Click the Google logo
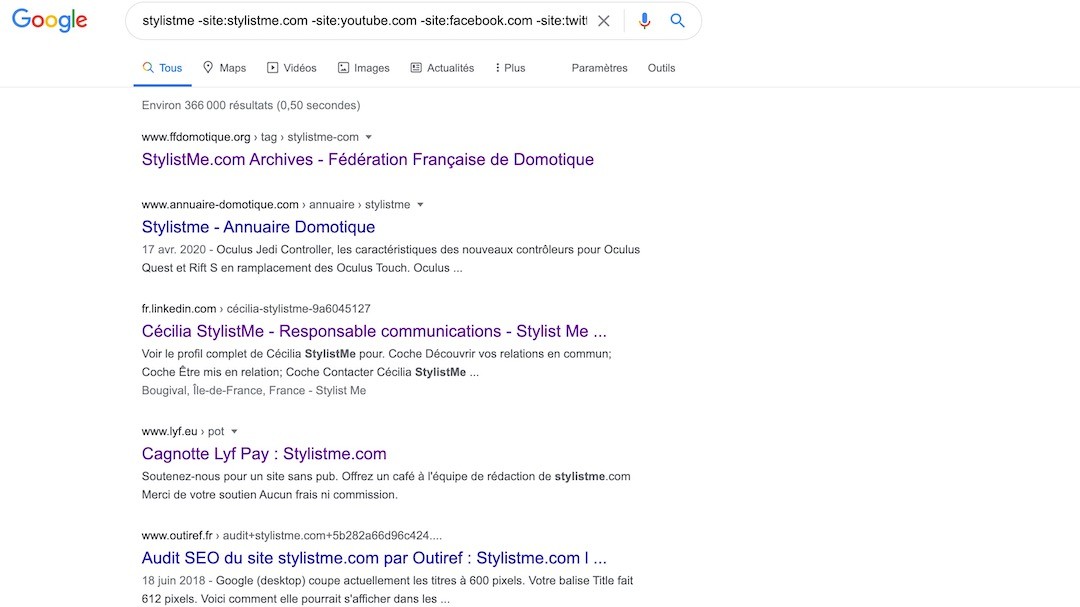1080x607 pixels. [x=50, y=21]
